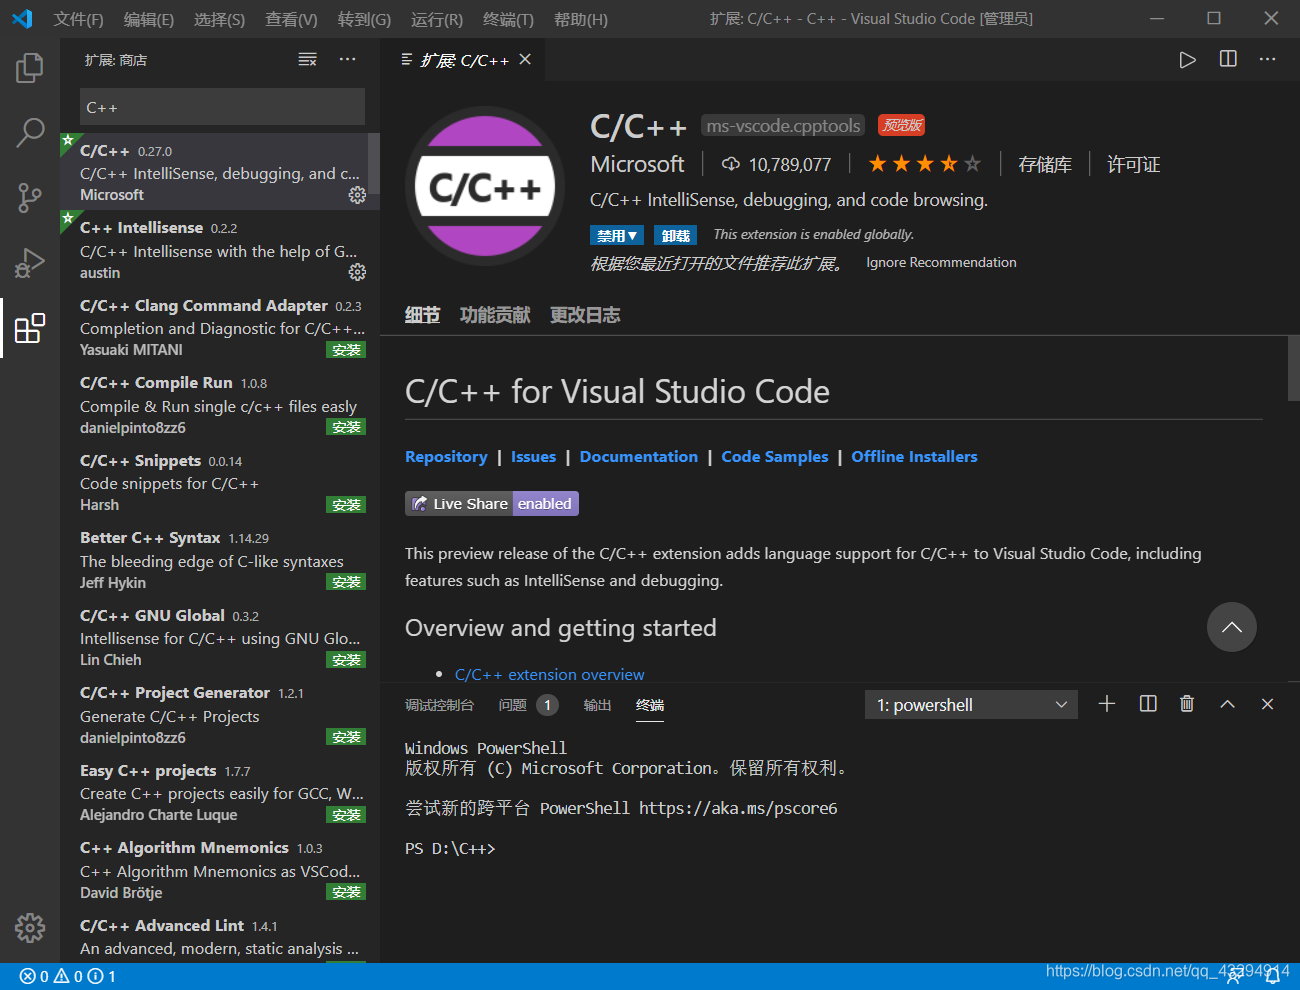Click the C/C++ extension logo image
This screenshot has width=1300, height=990.
pos(485,186)
